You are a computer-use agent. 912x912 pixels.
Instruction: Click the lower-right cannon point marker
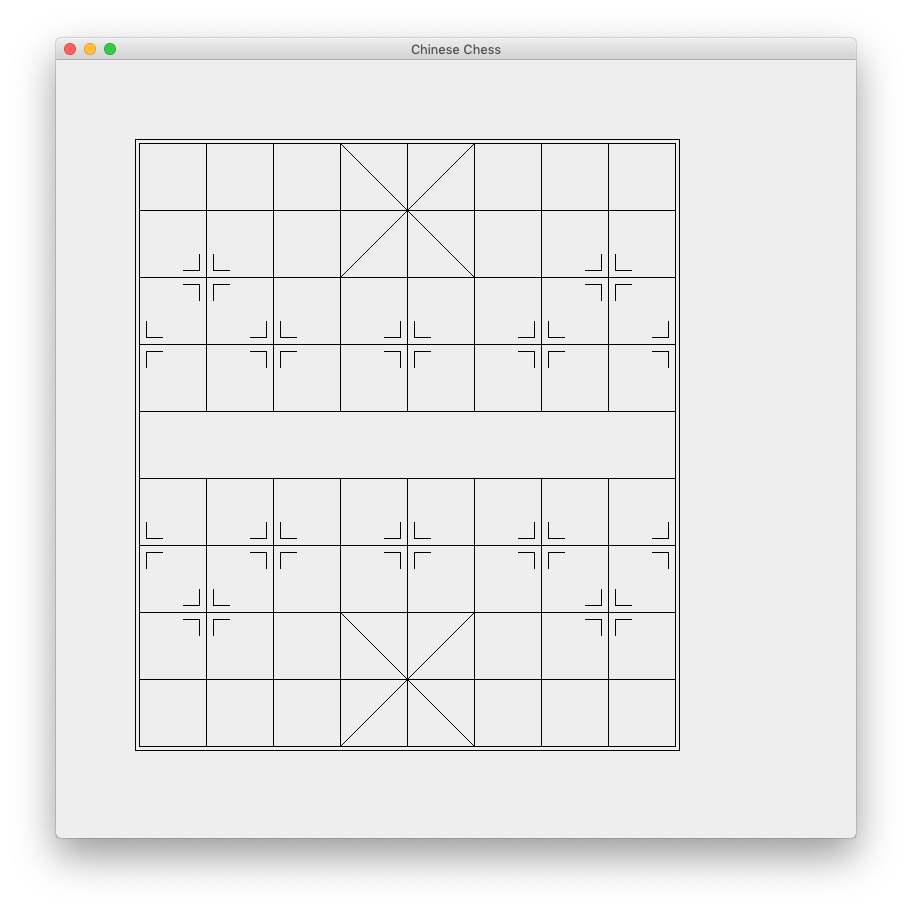pyautogui.click(x=608, y=612)
